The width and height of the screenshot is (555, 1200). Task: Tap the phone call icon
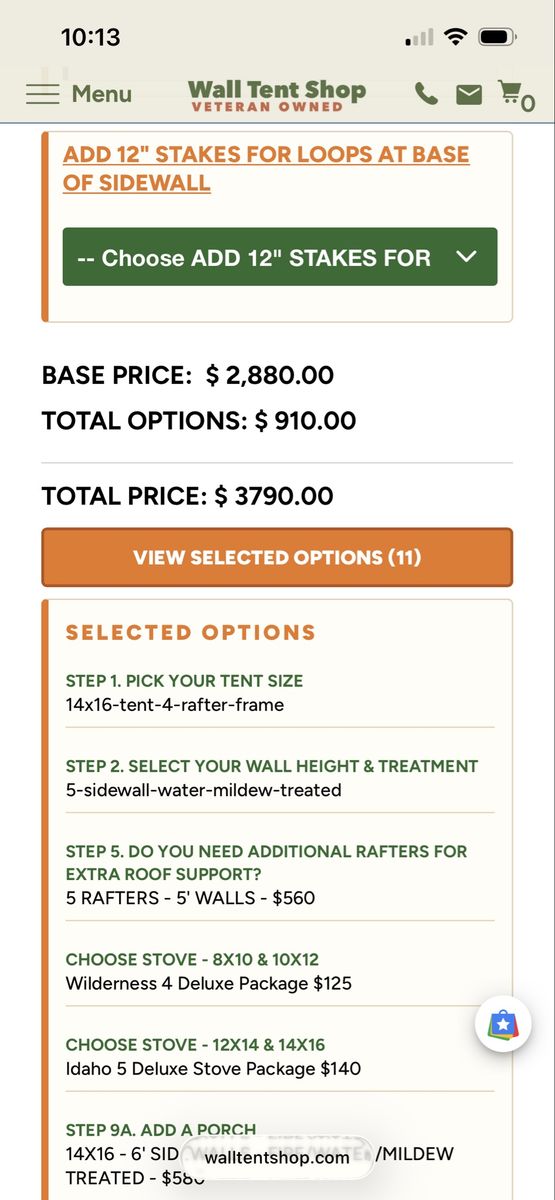coord(426,94)
